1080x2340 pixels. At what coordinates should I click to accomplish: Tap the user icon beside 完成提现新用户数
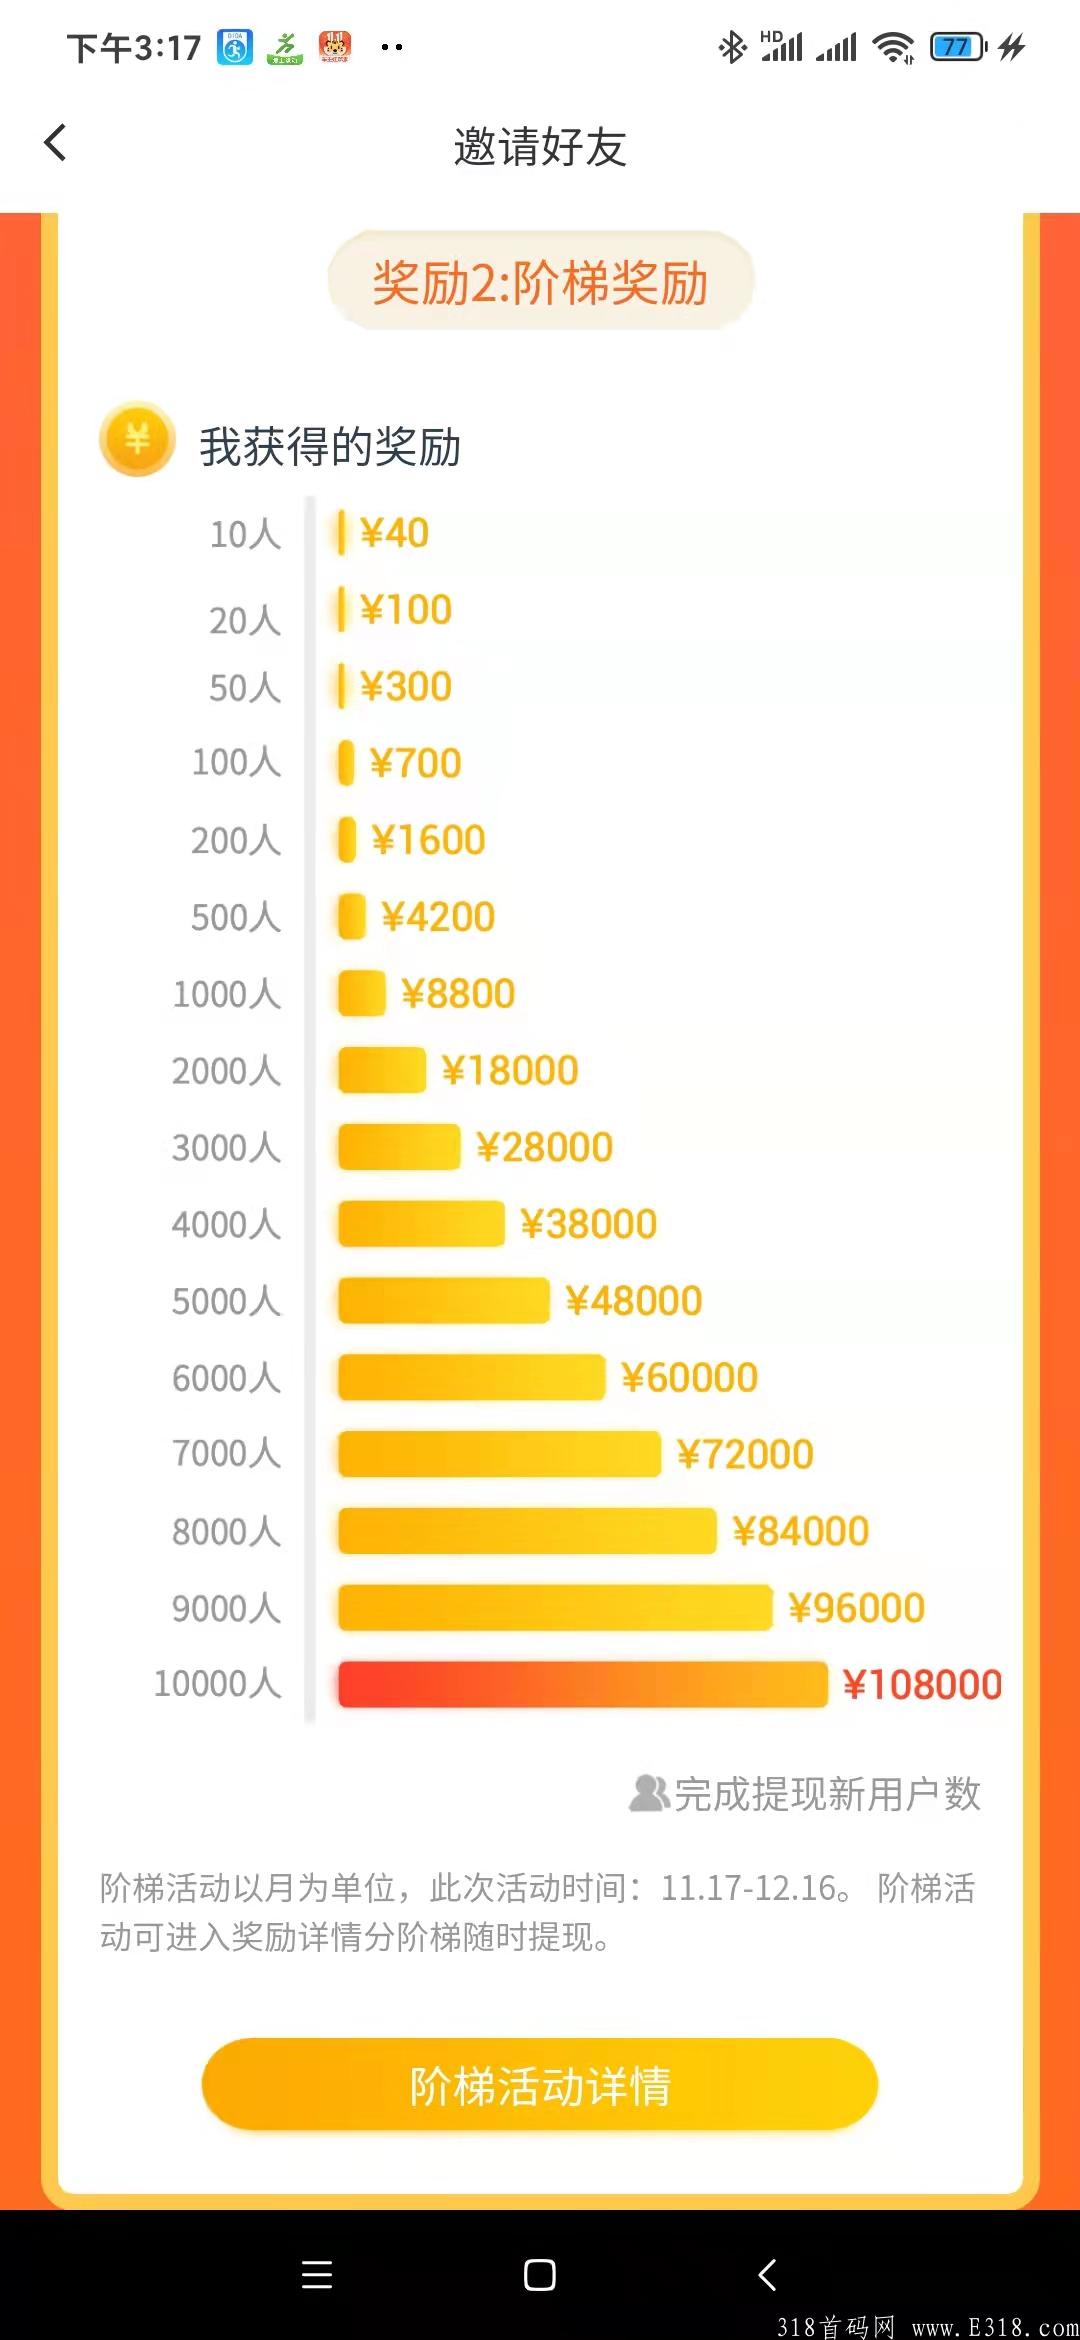pos(649,1793)
